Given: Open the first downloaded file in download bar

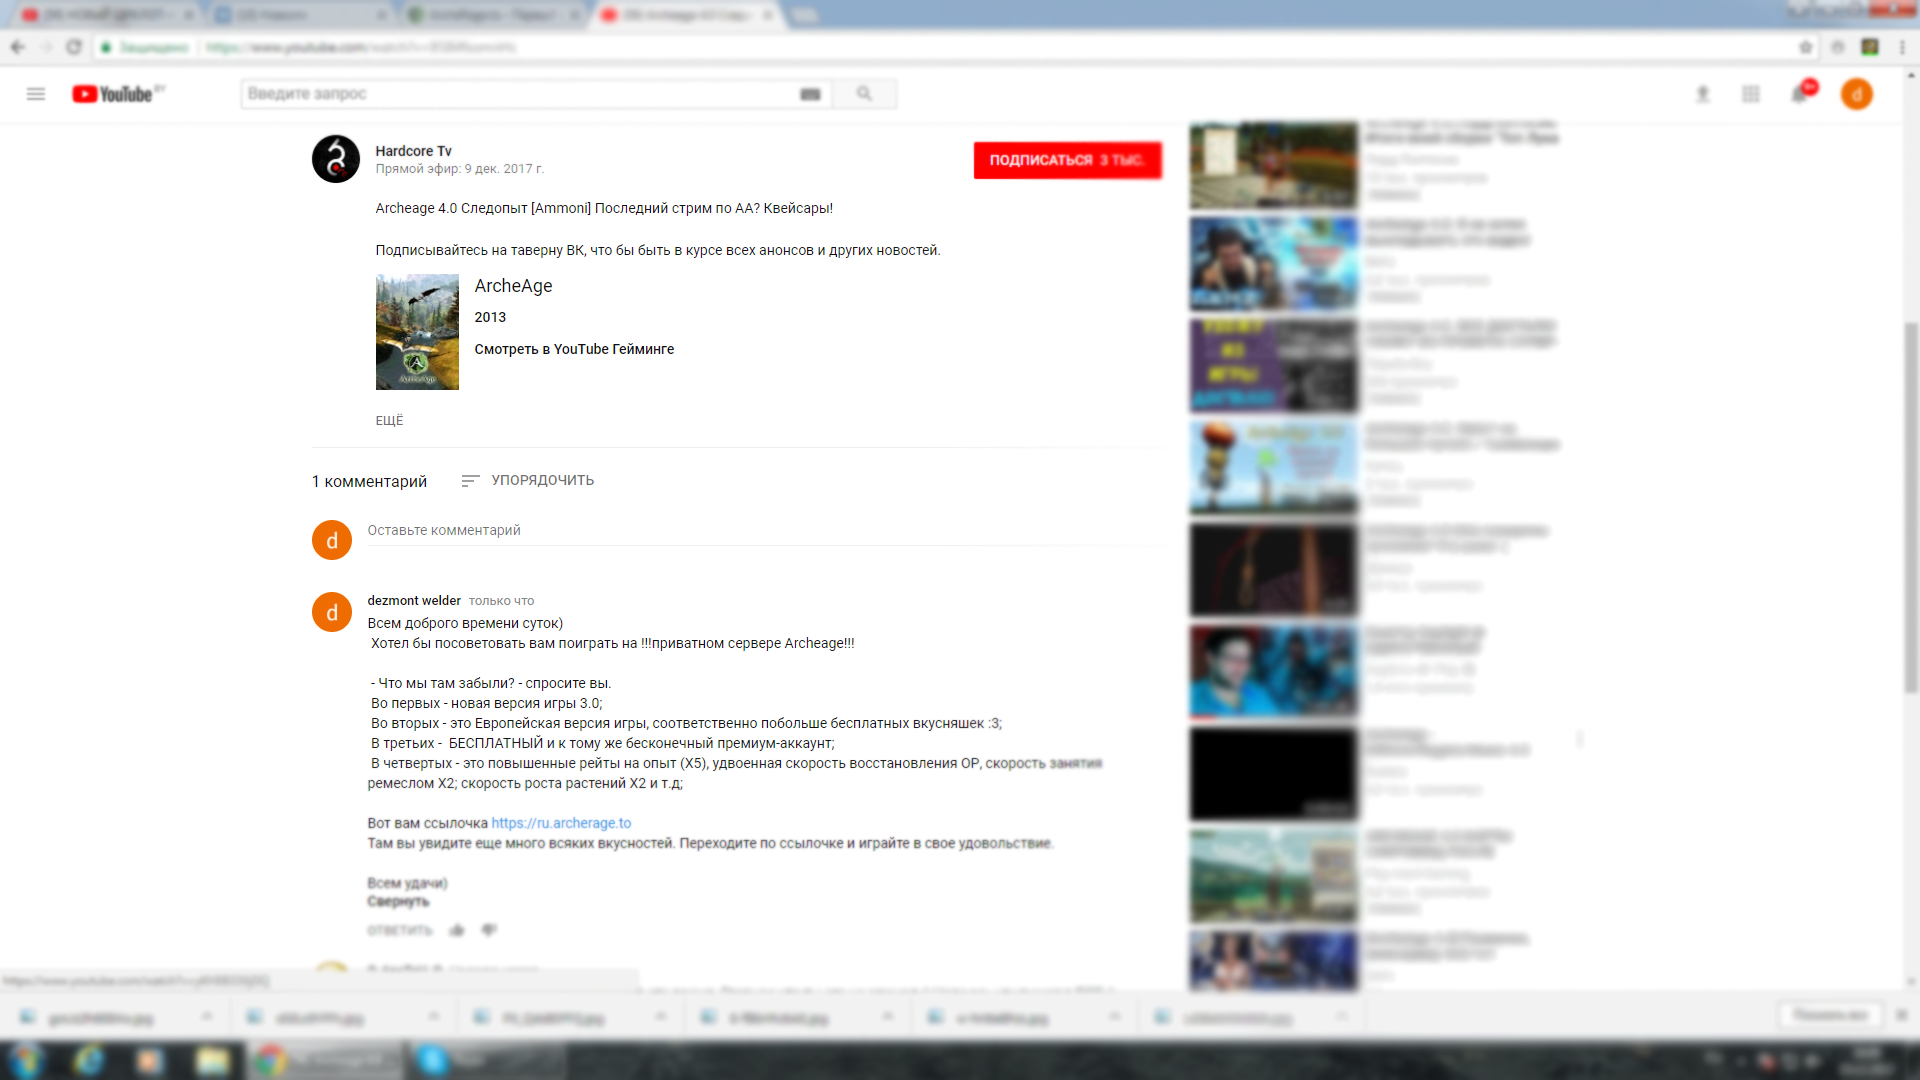Looking at the screenshot, I should click(102, 1018).
